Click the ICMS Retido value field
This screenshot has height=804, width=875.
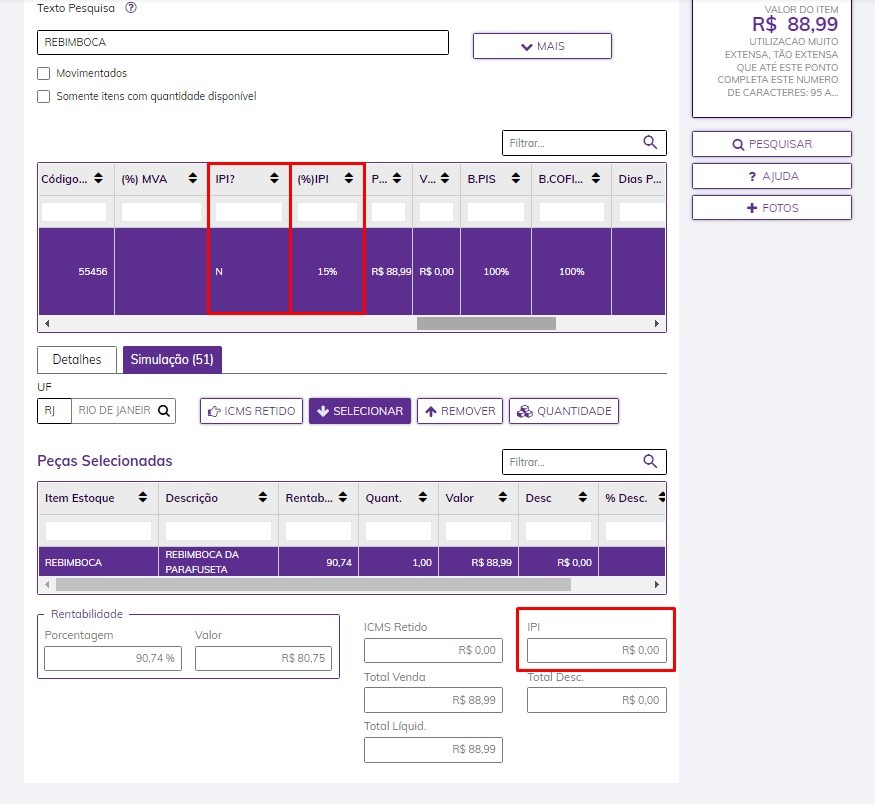coord(434,651)
